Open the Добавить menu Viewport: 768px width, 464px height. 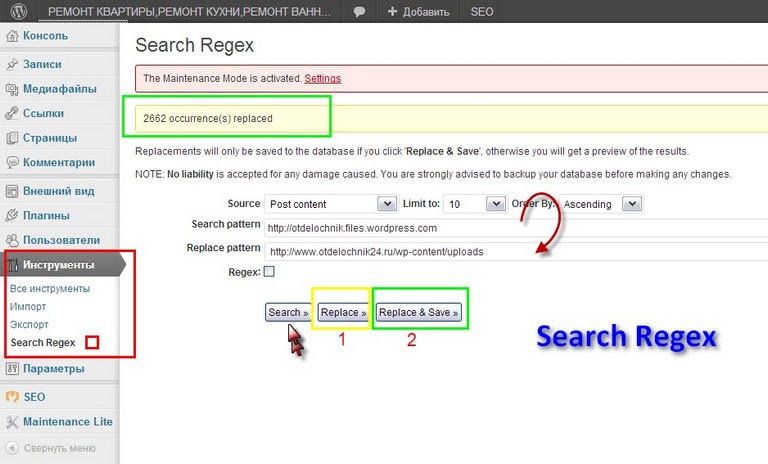(418, 12)
